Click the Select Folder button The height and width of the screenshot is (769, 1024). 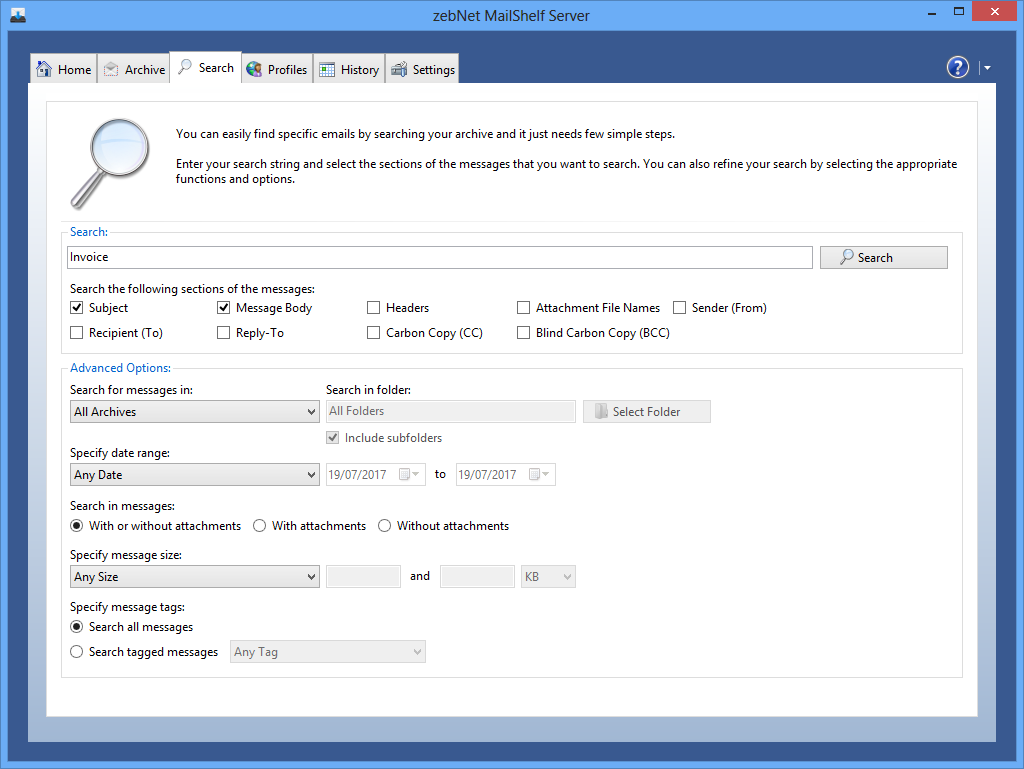point(646,411)
